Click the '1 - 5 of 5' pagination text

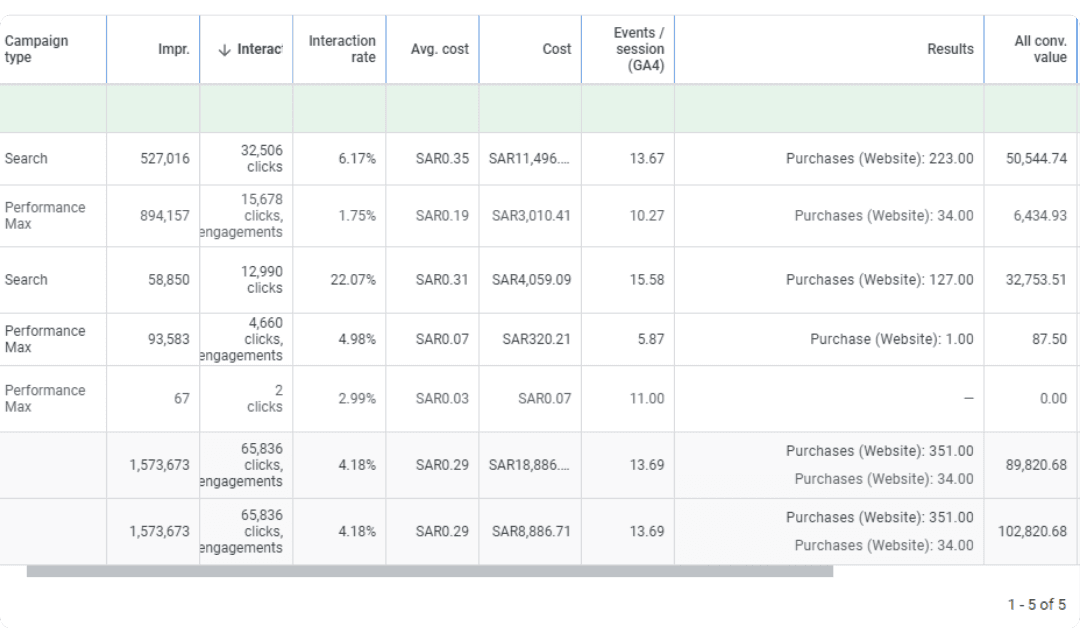1037,605
